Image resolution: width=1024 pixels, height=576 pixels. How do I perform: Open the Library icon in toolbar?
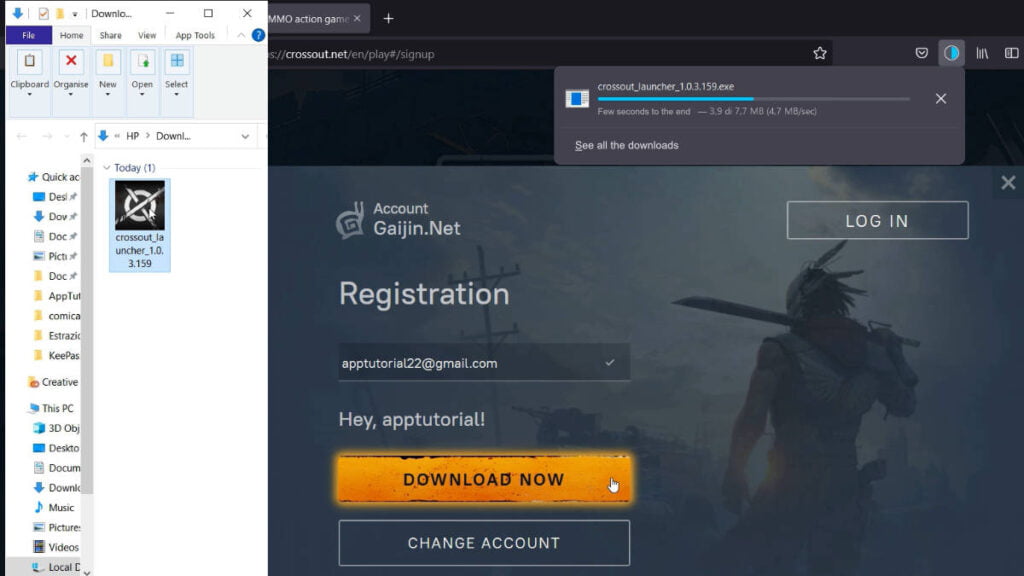983,53
